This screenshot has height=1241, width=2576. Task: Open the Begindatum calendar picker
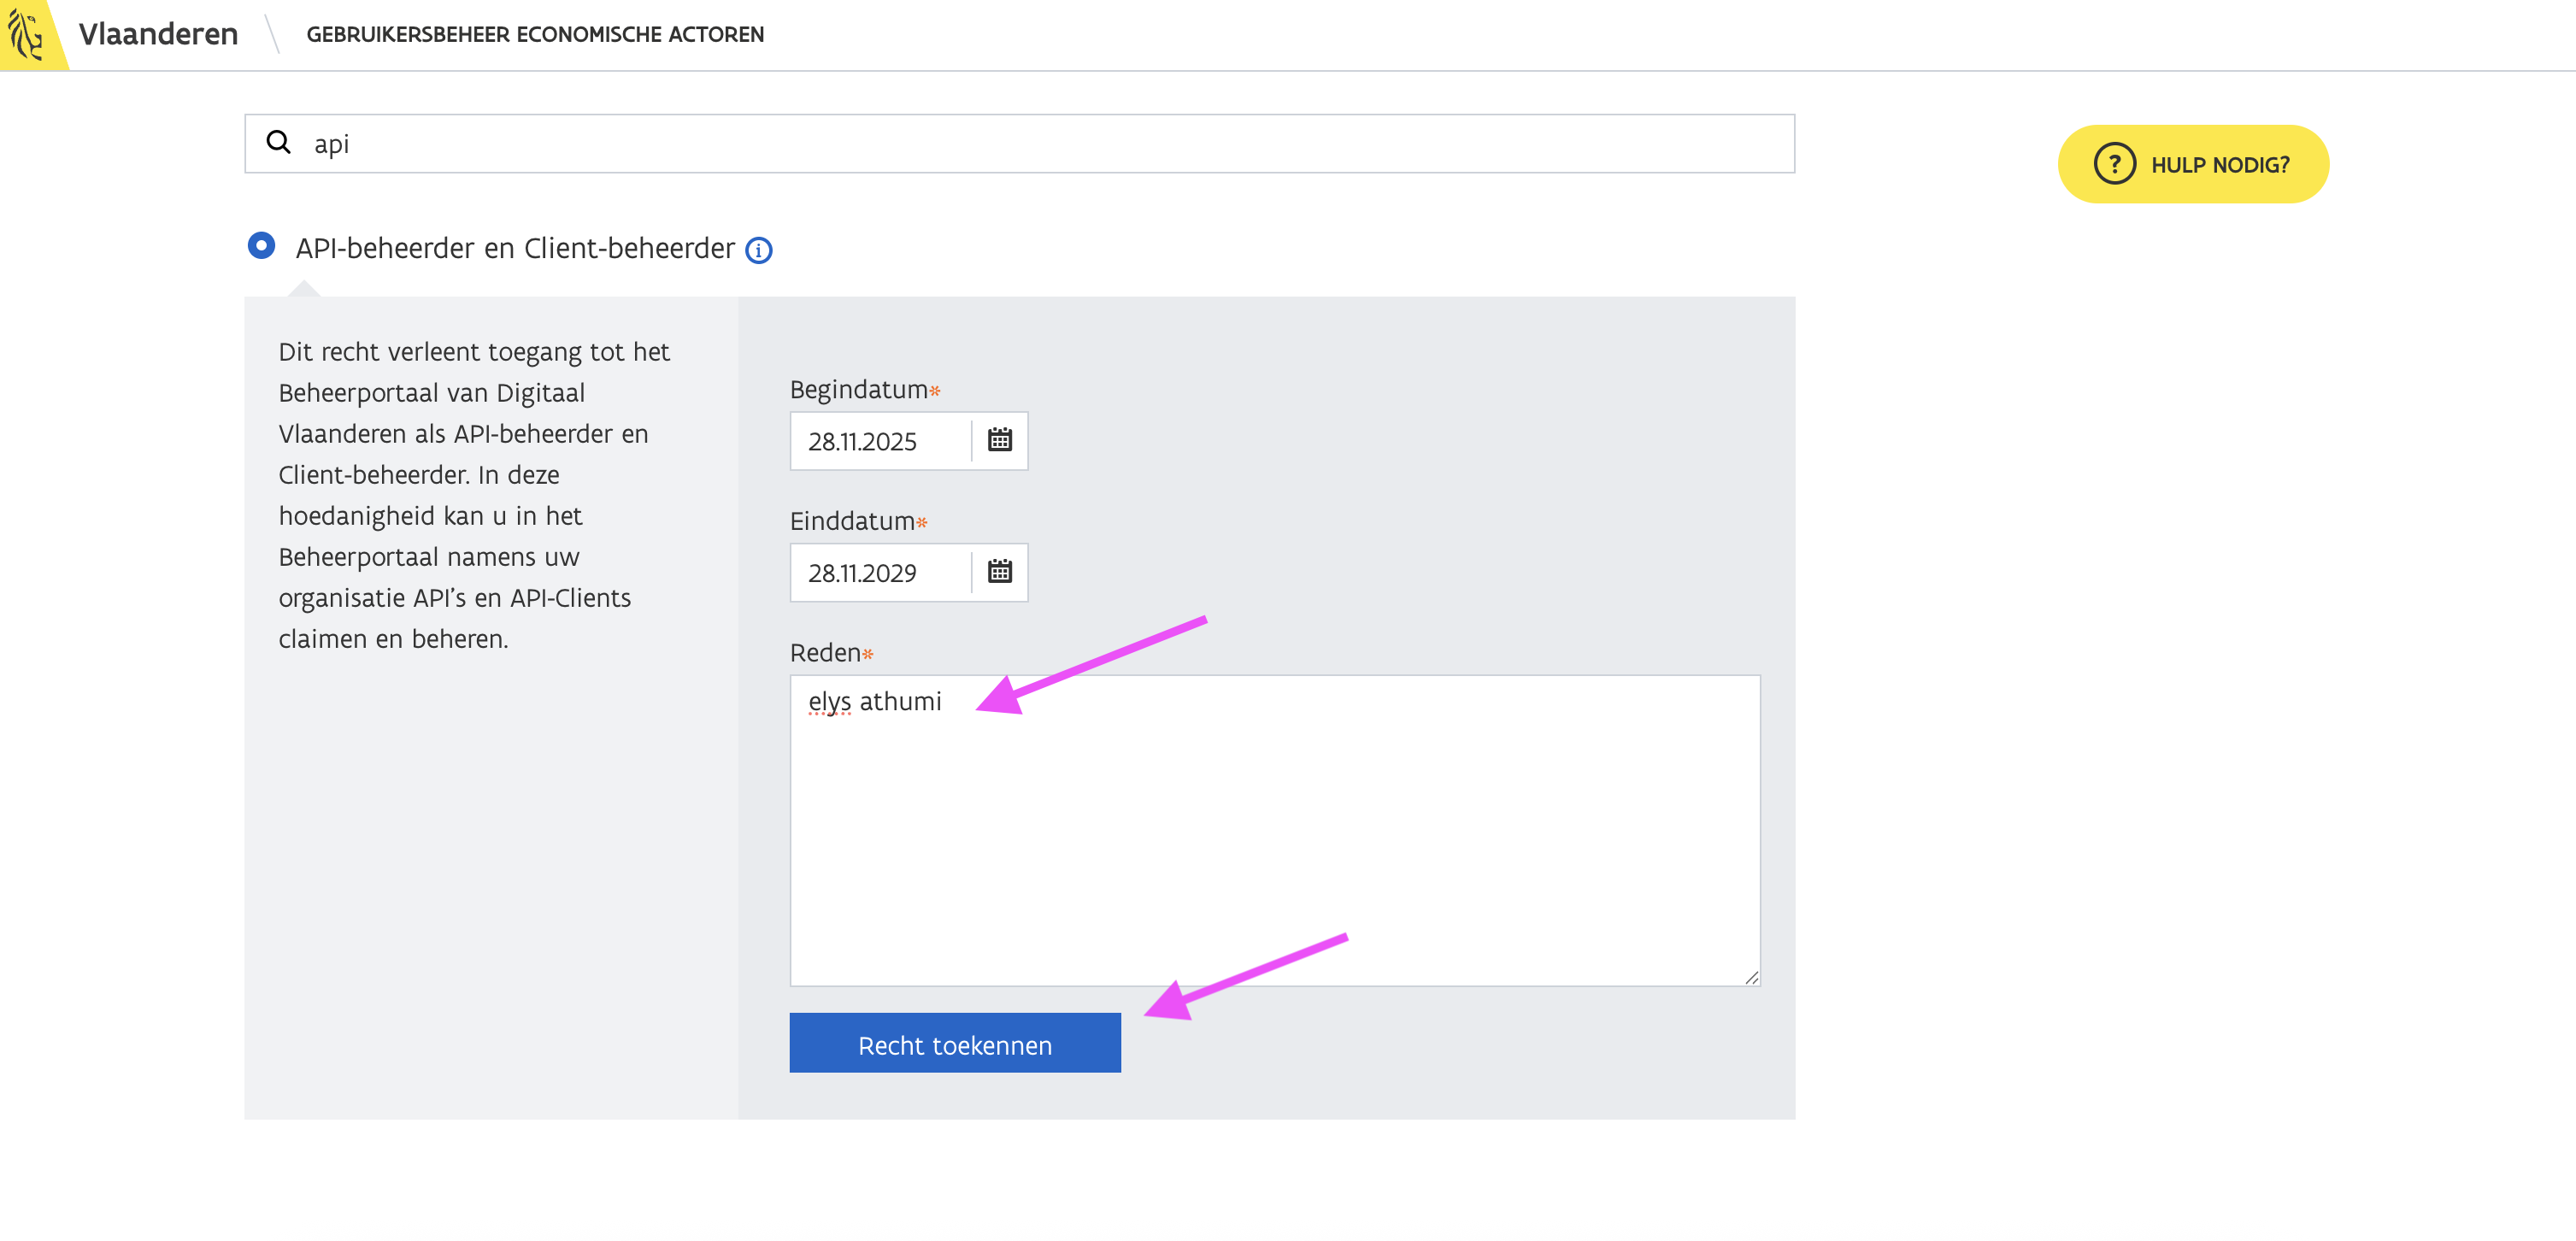tap(999, 440)
